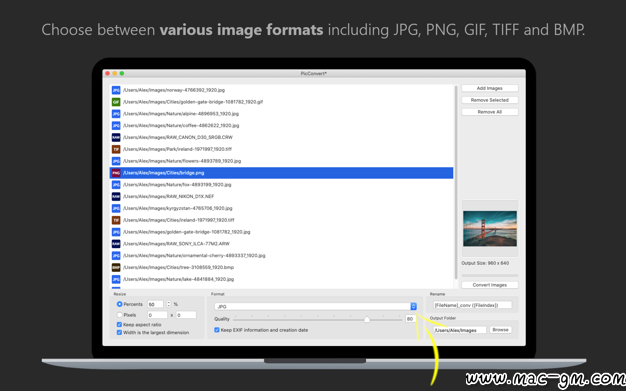Start conversion with Convert Images button

[x=490, y=285]
